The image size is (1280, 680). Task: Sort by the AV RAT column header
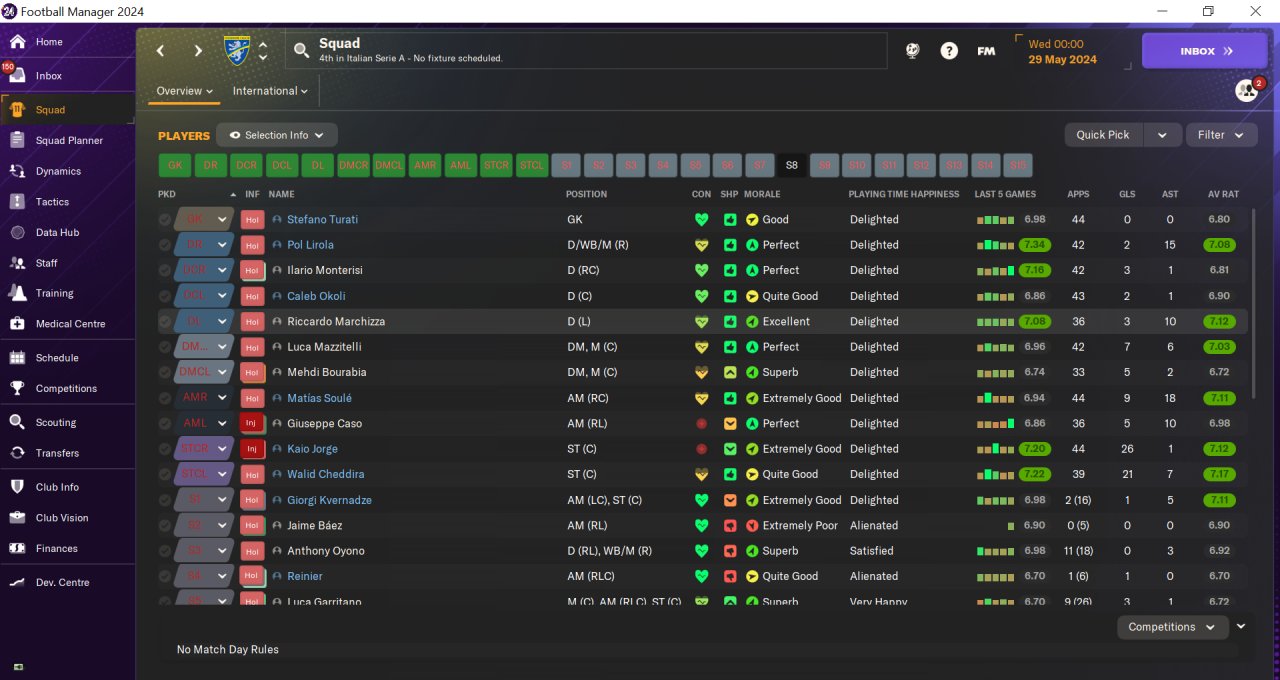[1223, 194]
